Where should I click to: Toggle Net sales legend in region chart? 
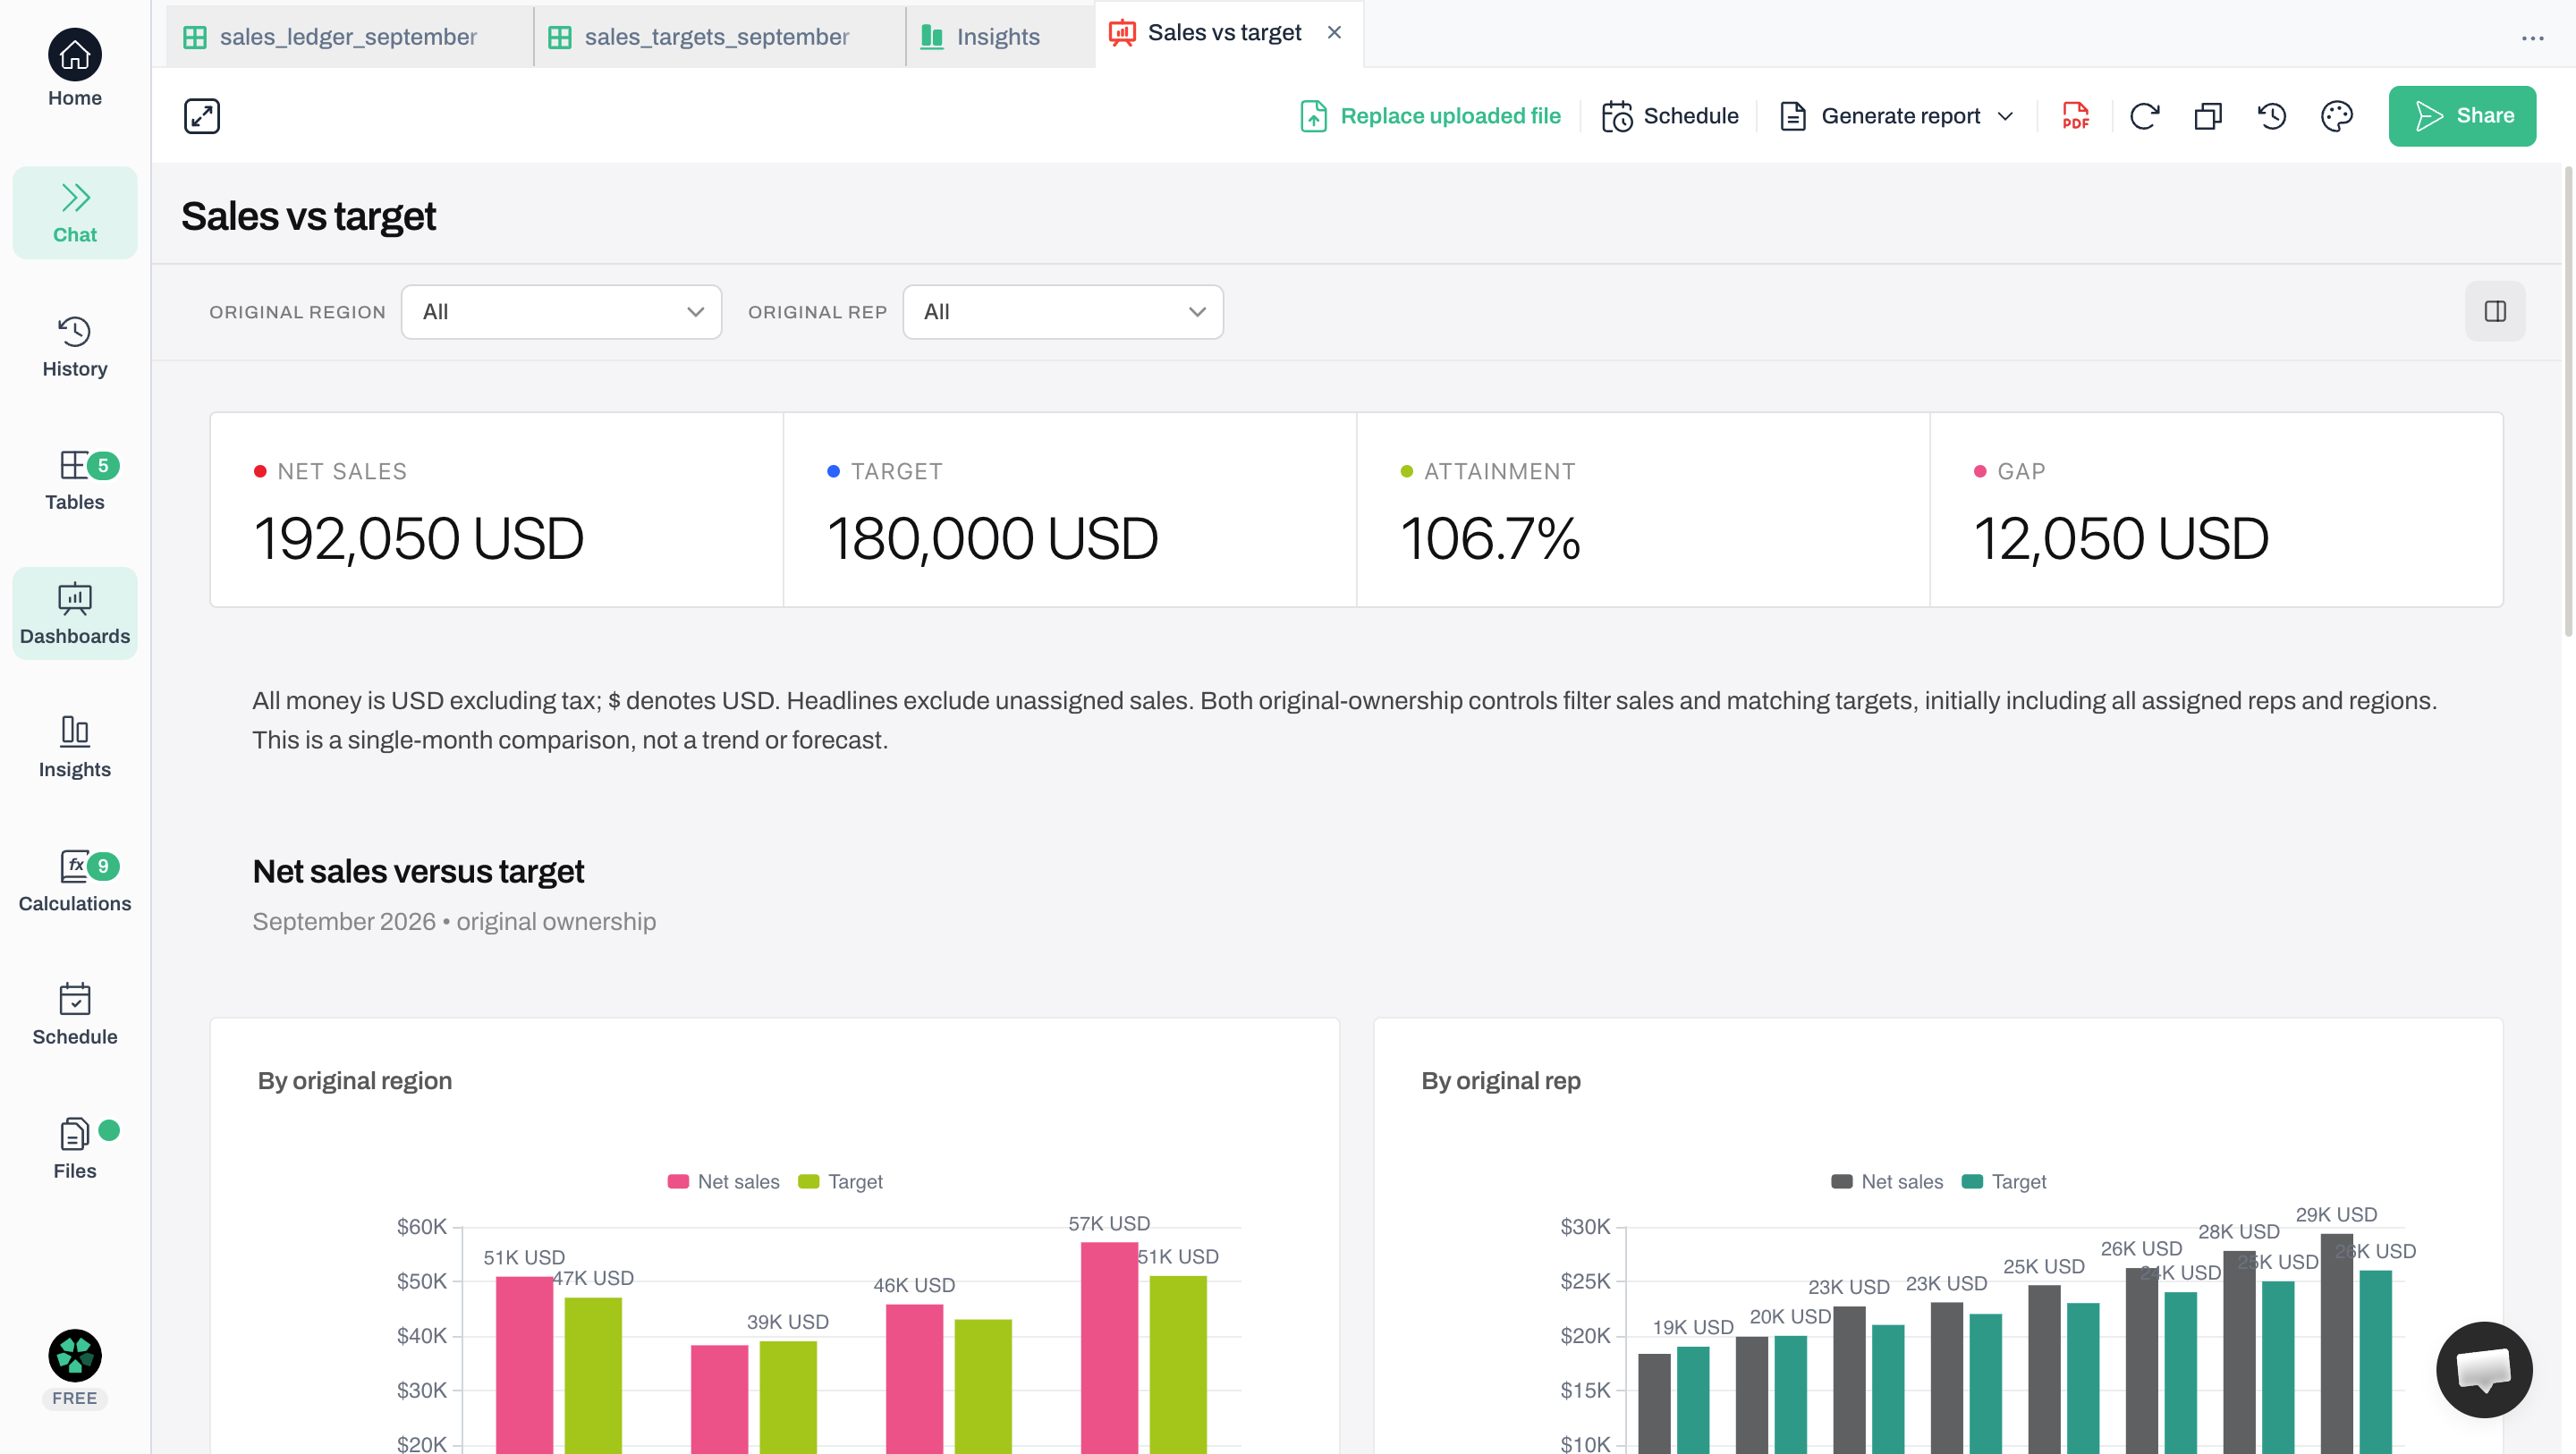(724, 1182)
